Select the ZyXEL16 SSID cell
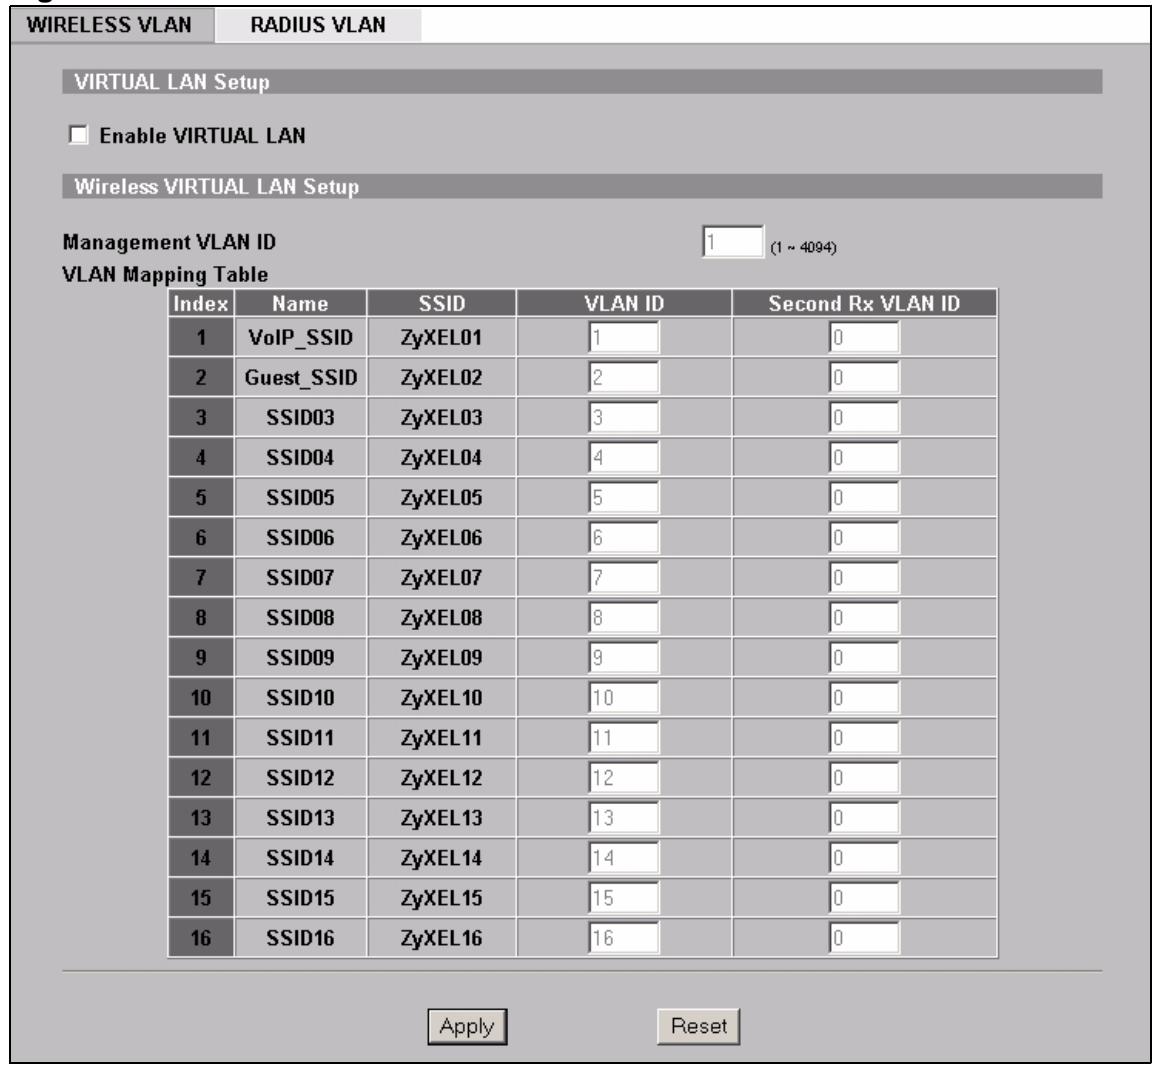The image size is (1154, 1067). (x=442, y=938)
